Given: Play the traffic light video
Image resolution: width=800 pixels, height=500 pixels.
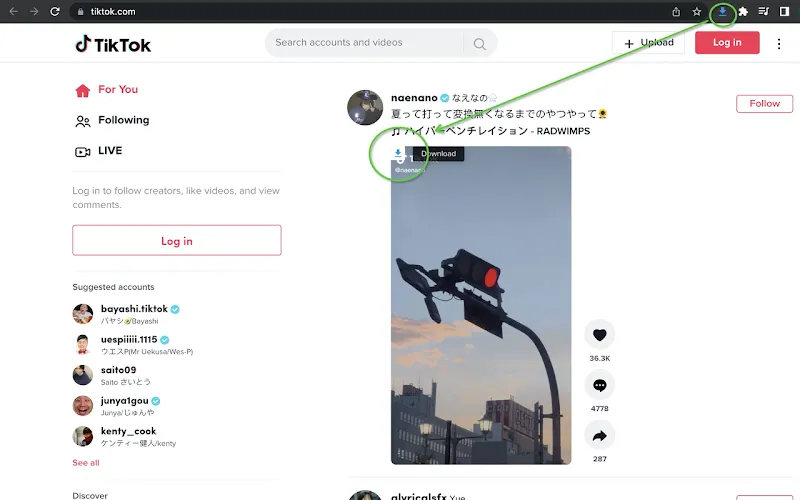Looking at the screenshot, I should coord(481,305).
